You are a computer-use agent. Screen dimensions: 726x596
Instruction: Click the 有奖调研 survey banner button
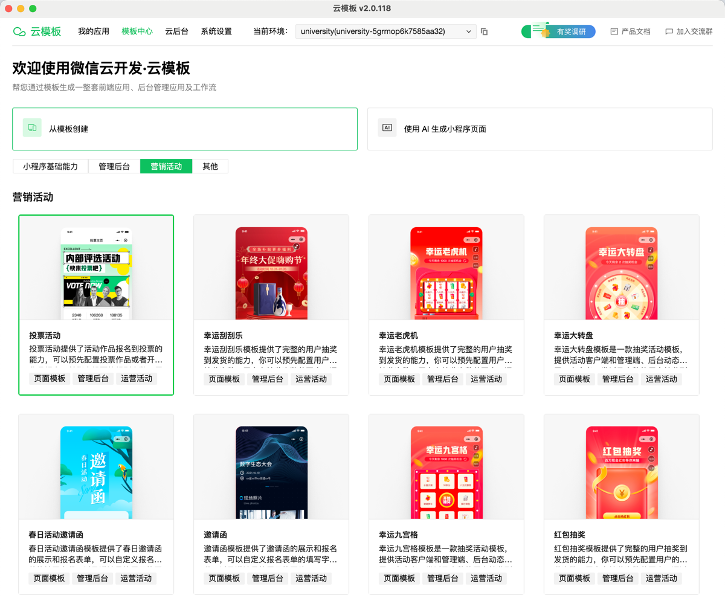coord(558,31)
